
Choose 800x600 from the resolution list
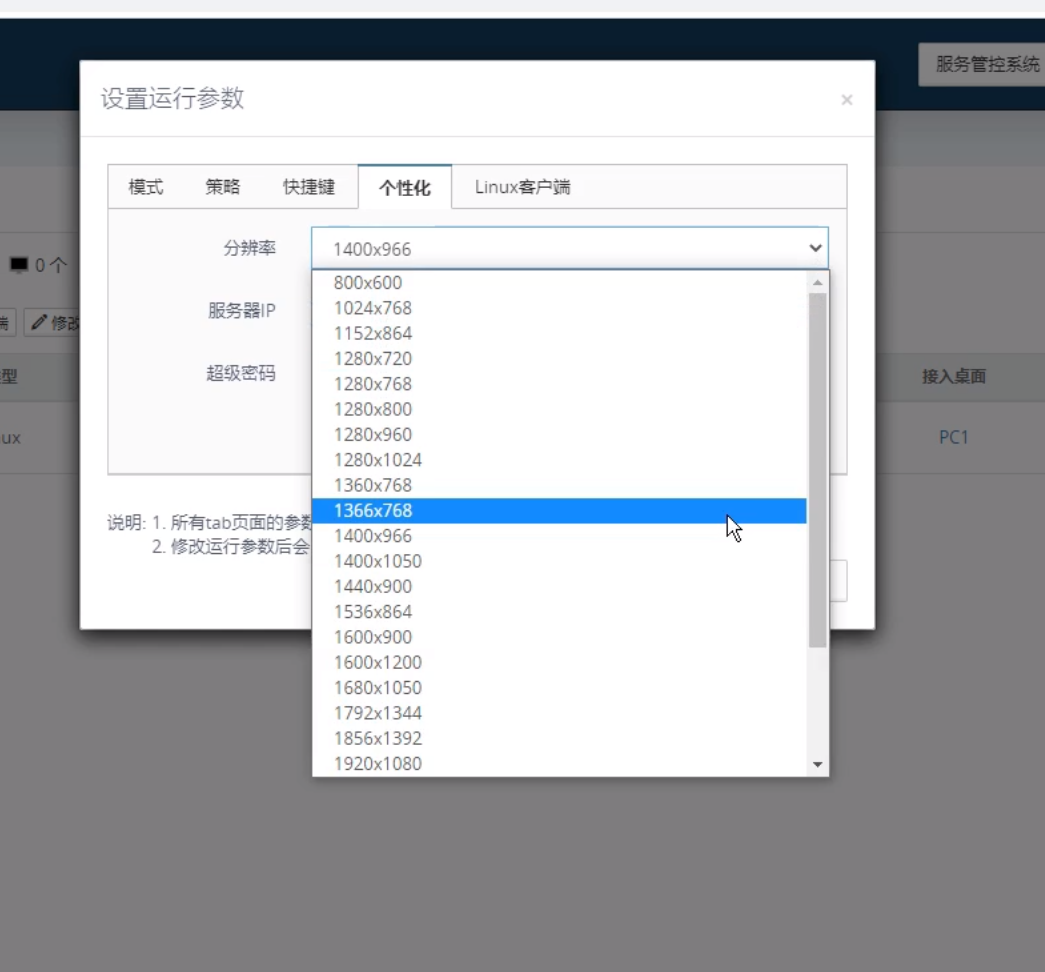click(x=368, y=283)
